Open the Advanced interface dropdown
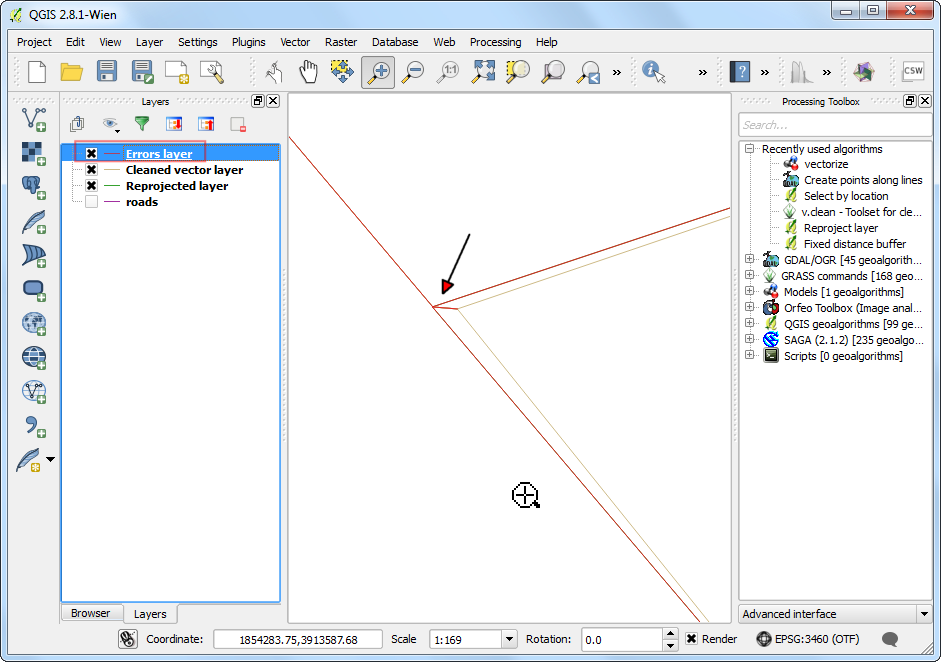Image resolution: width=941 pixels, height=662 pixels. pyautogui.click(x=923, y=614)
